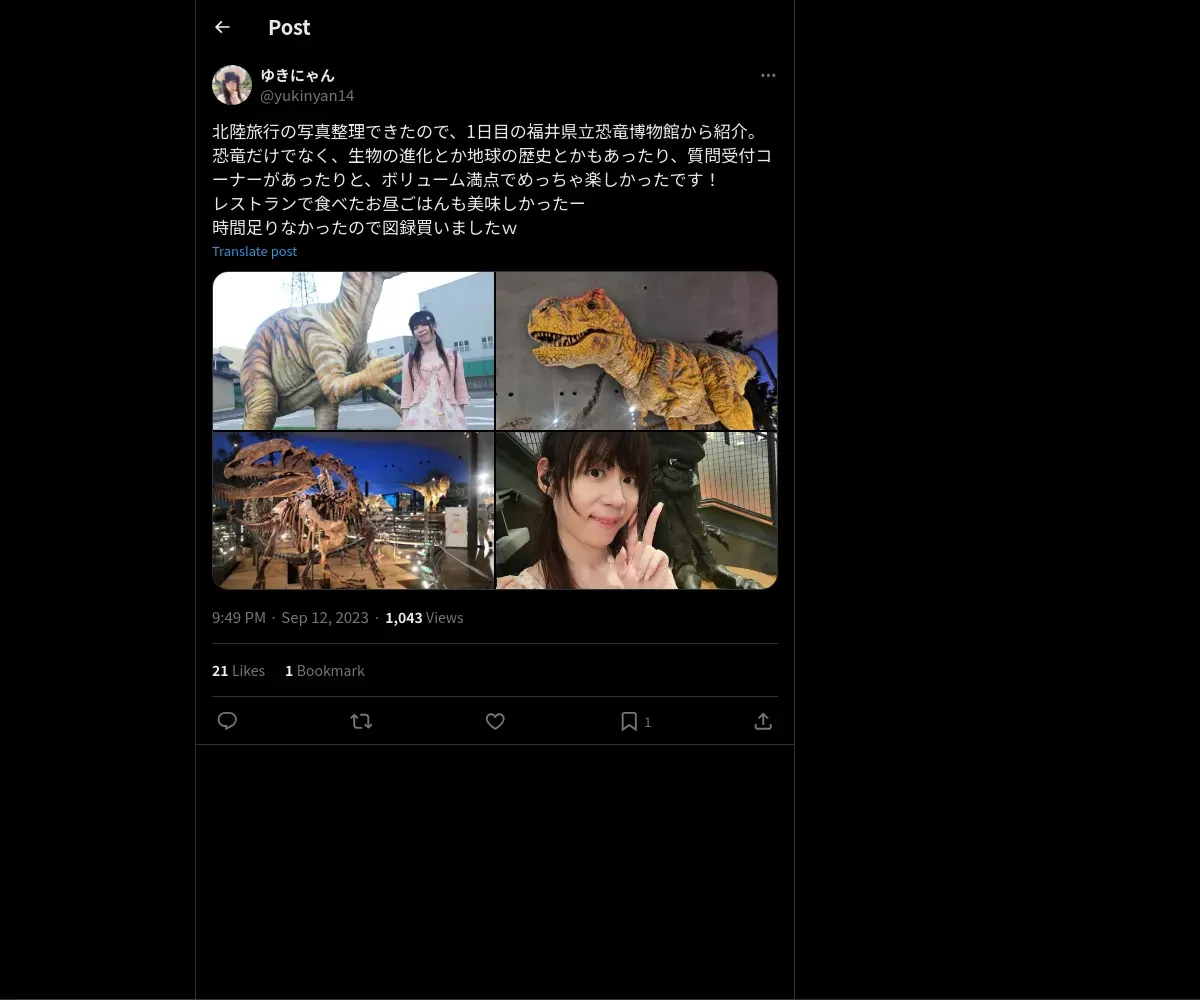Open the three-dot more options menu
Viewport: 1200px width, 1000px height.
[x=768, y=75]
